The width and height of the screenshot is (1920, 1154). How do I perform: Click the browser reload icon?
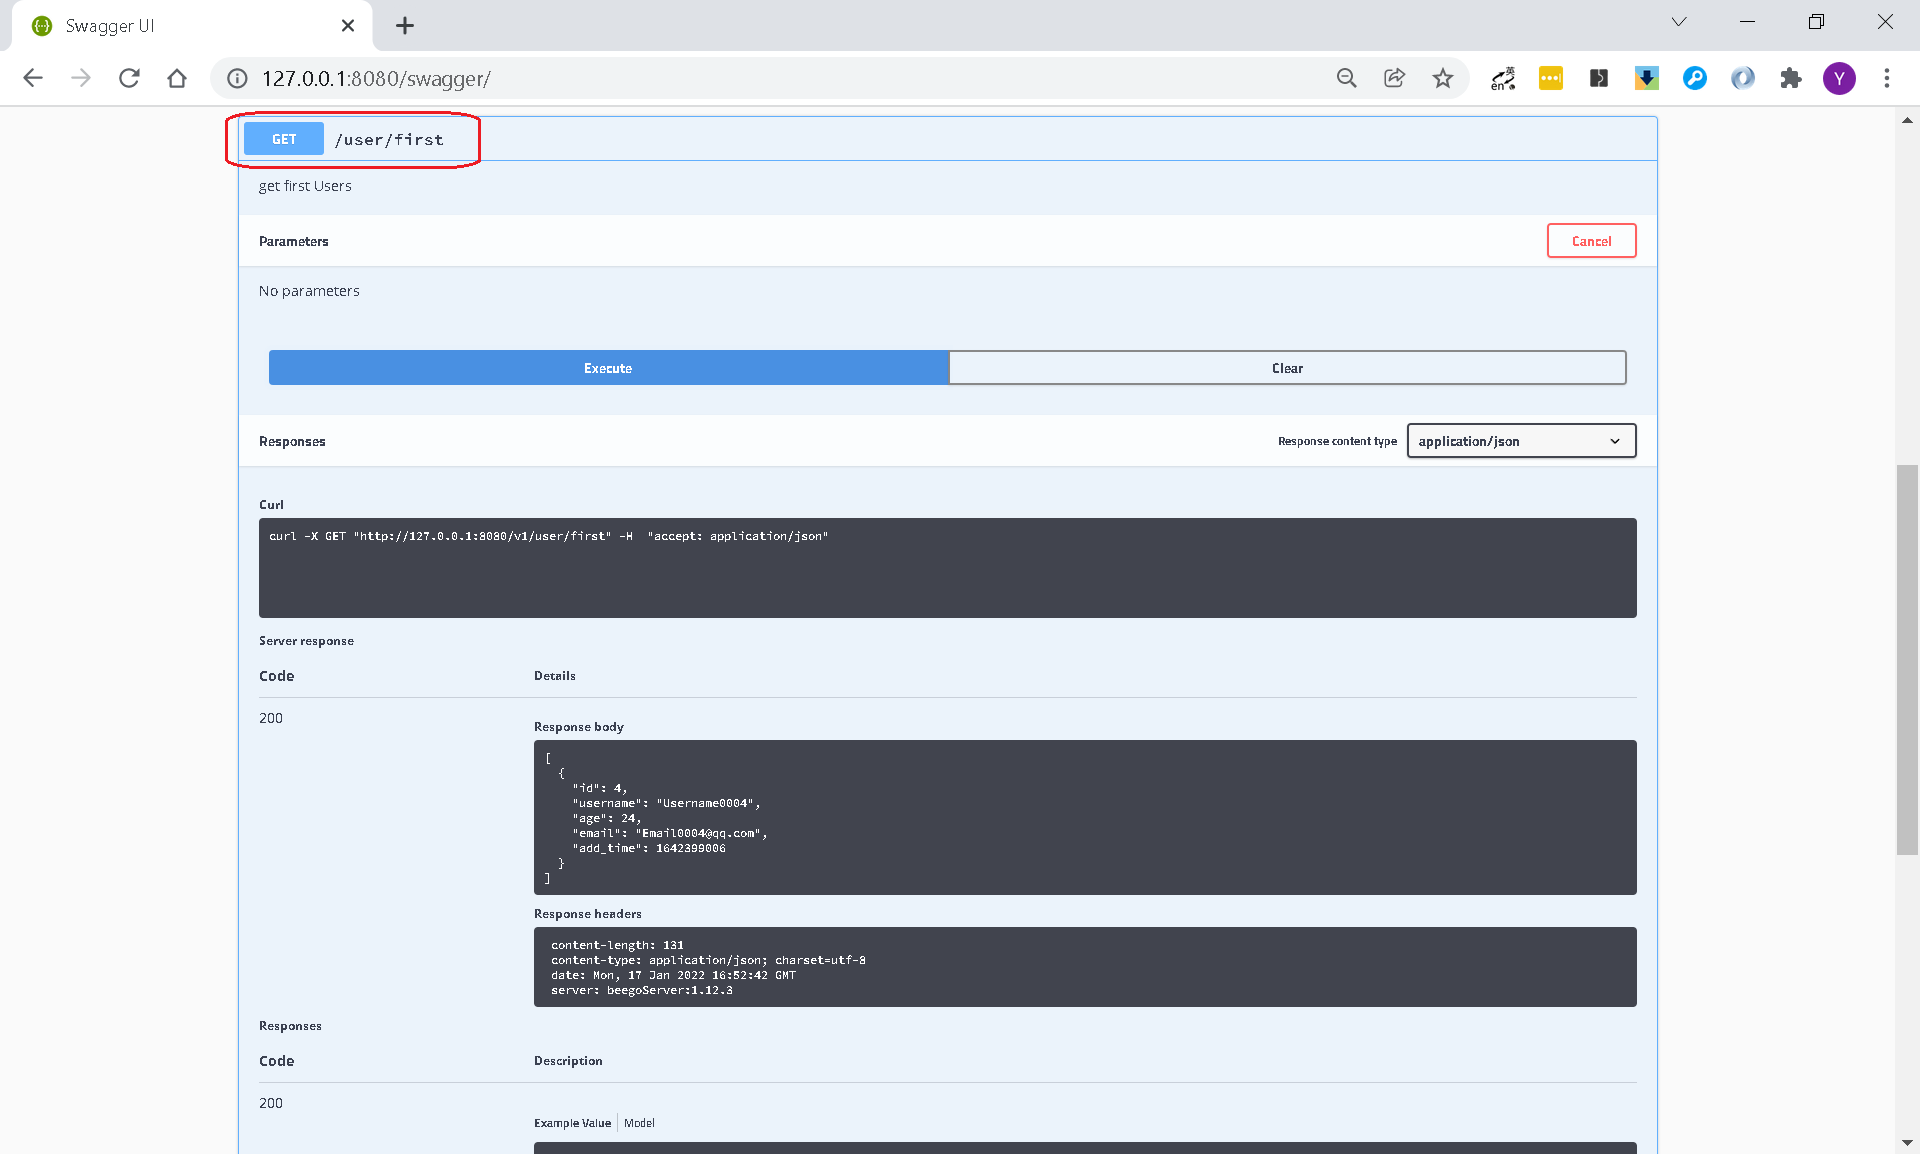pyautogui.click(x=129, y=78)
